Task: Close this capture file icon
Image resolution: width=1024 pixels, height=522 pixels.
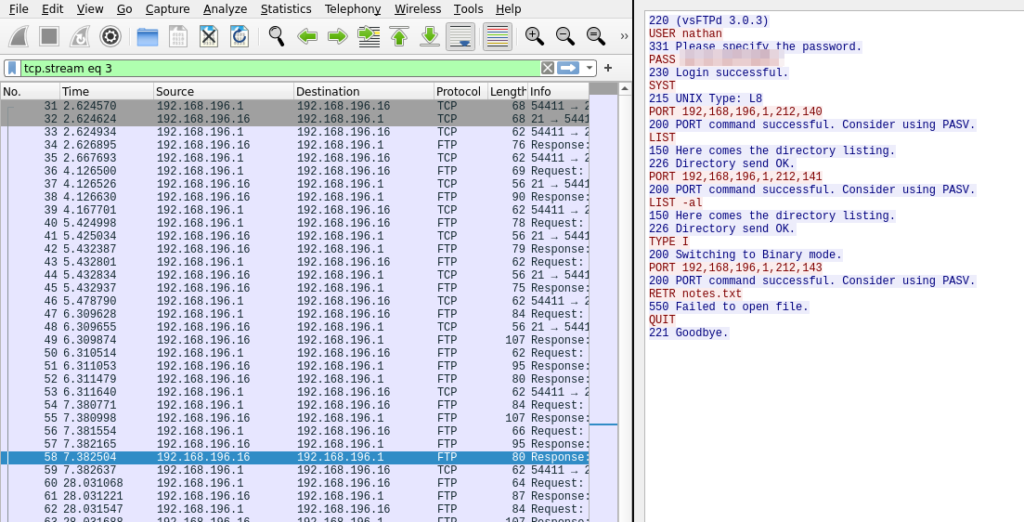Action: point(209,37)
